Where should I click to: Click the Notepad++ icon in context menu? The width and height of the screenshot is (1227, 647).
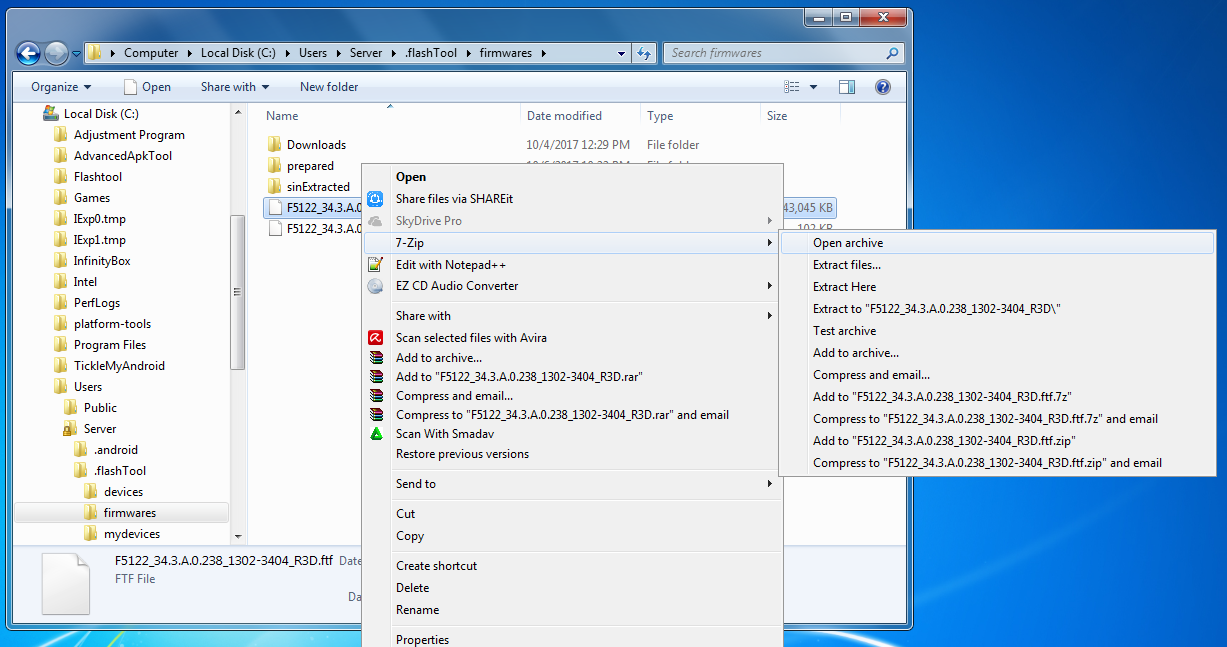click(x=375, y=265)
